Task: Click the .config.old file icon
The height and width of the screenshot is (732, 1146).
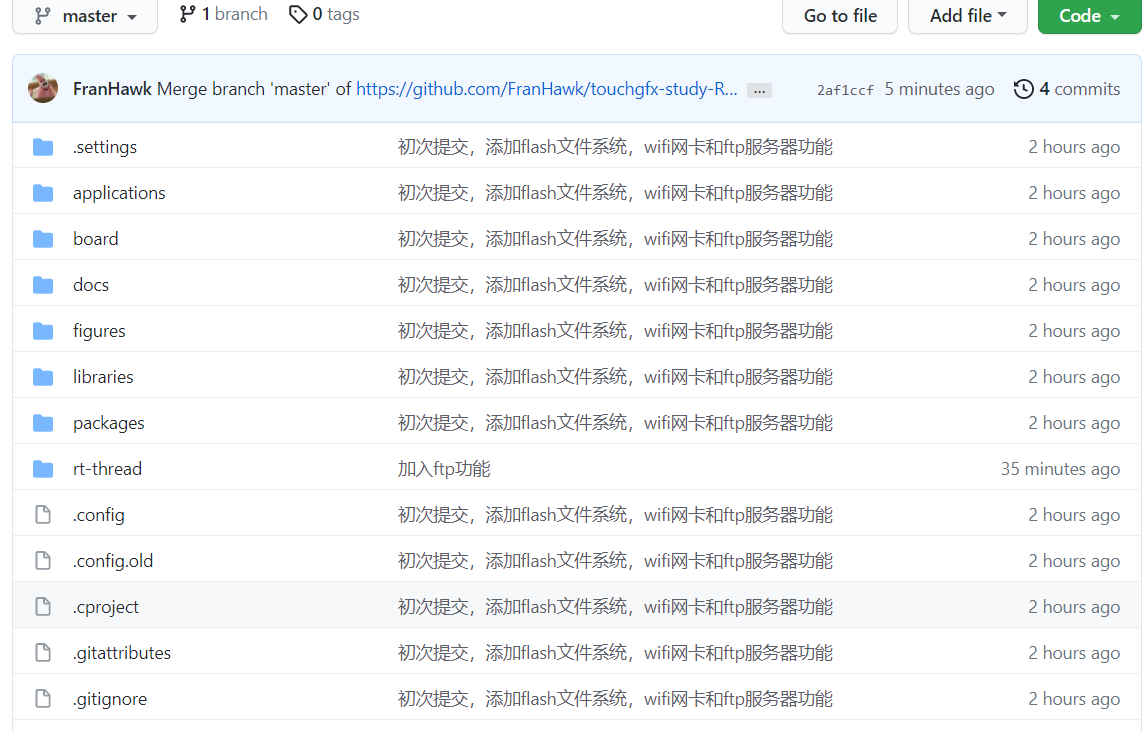Action: [43, 561]
